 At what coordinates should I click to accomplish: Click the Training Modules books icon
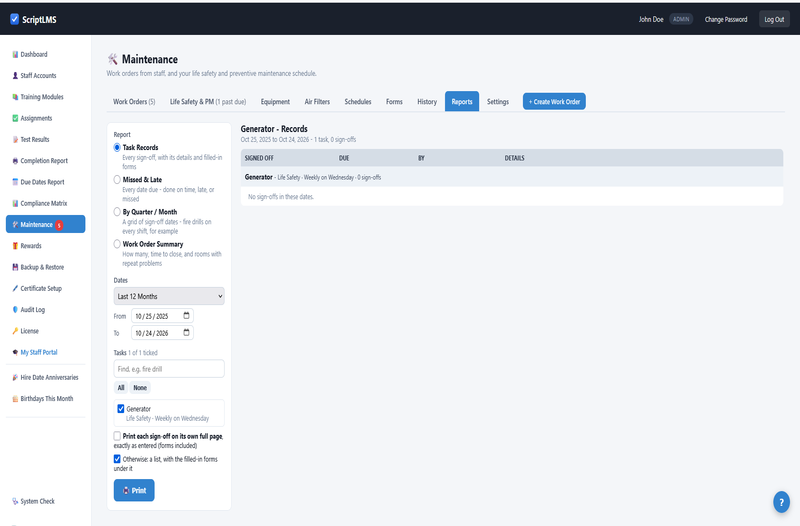(x=15, y=97)
